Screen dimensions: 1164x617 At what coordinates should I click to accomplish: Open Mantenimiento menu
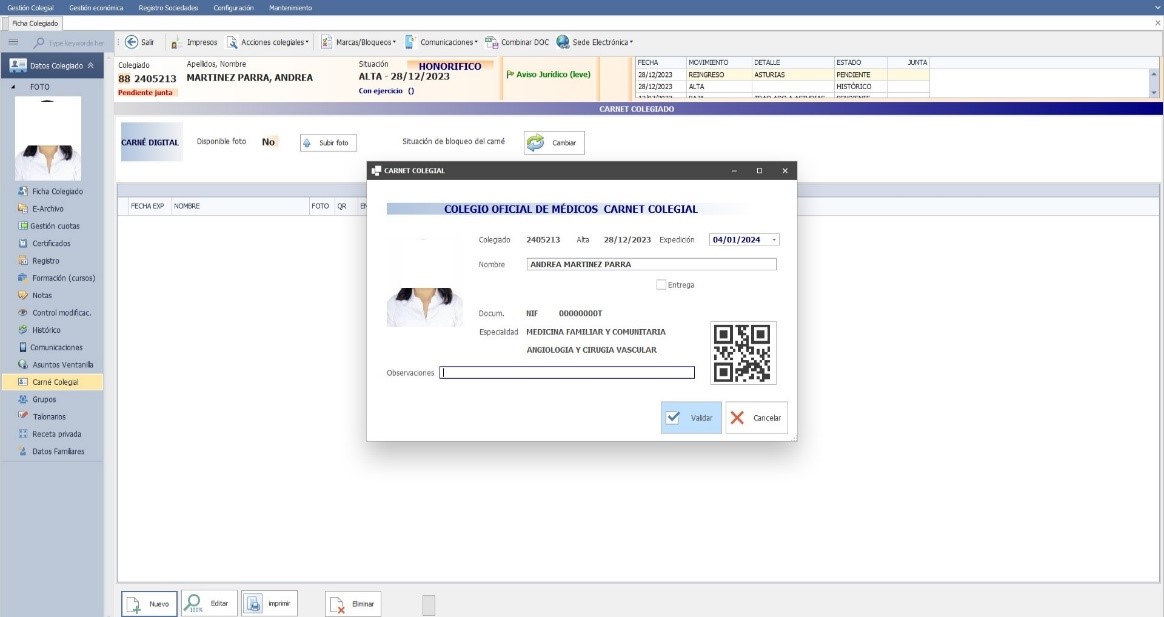pyautogui.click(x=290, y=7)
